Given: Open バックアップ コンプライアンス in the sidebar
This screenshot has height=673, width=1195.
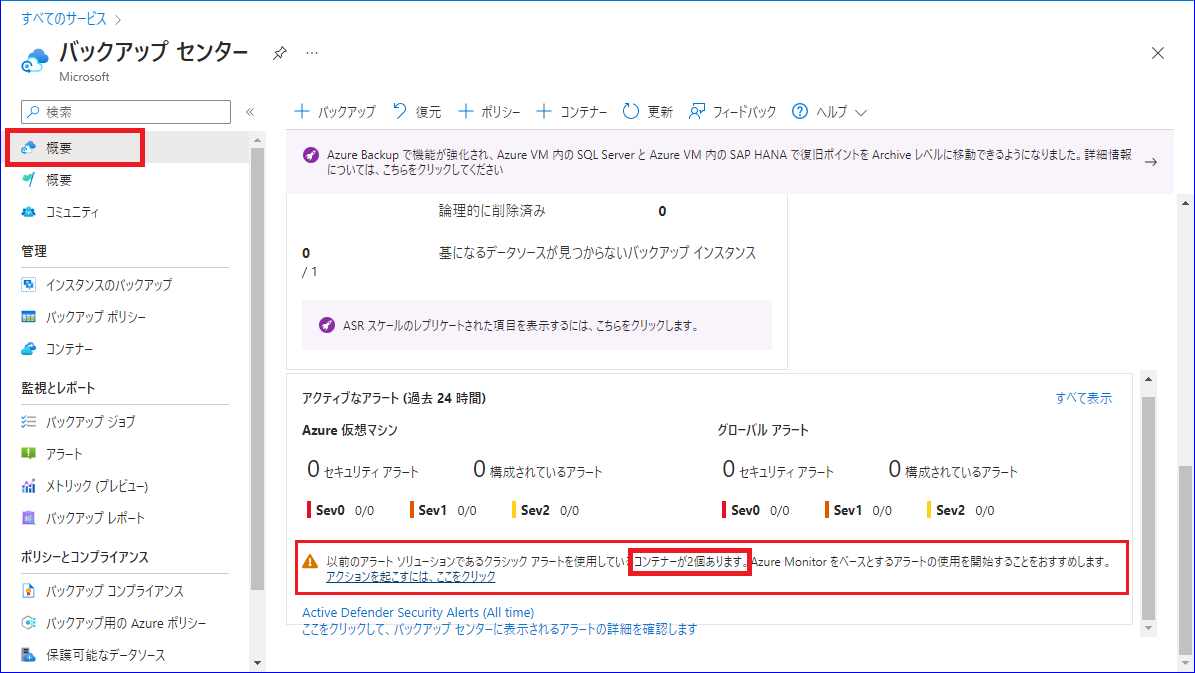Looking at the screenshot, I should click(114, 591).
